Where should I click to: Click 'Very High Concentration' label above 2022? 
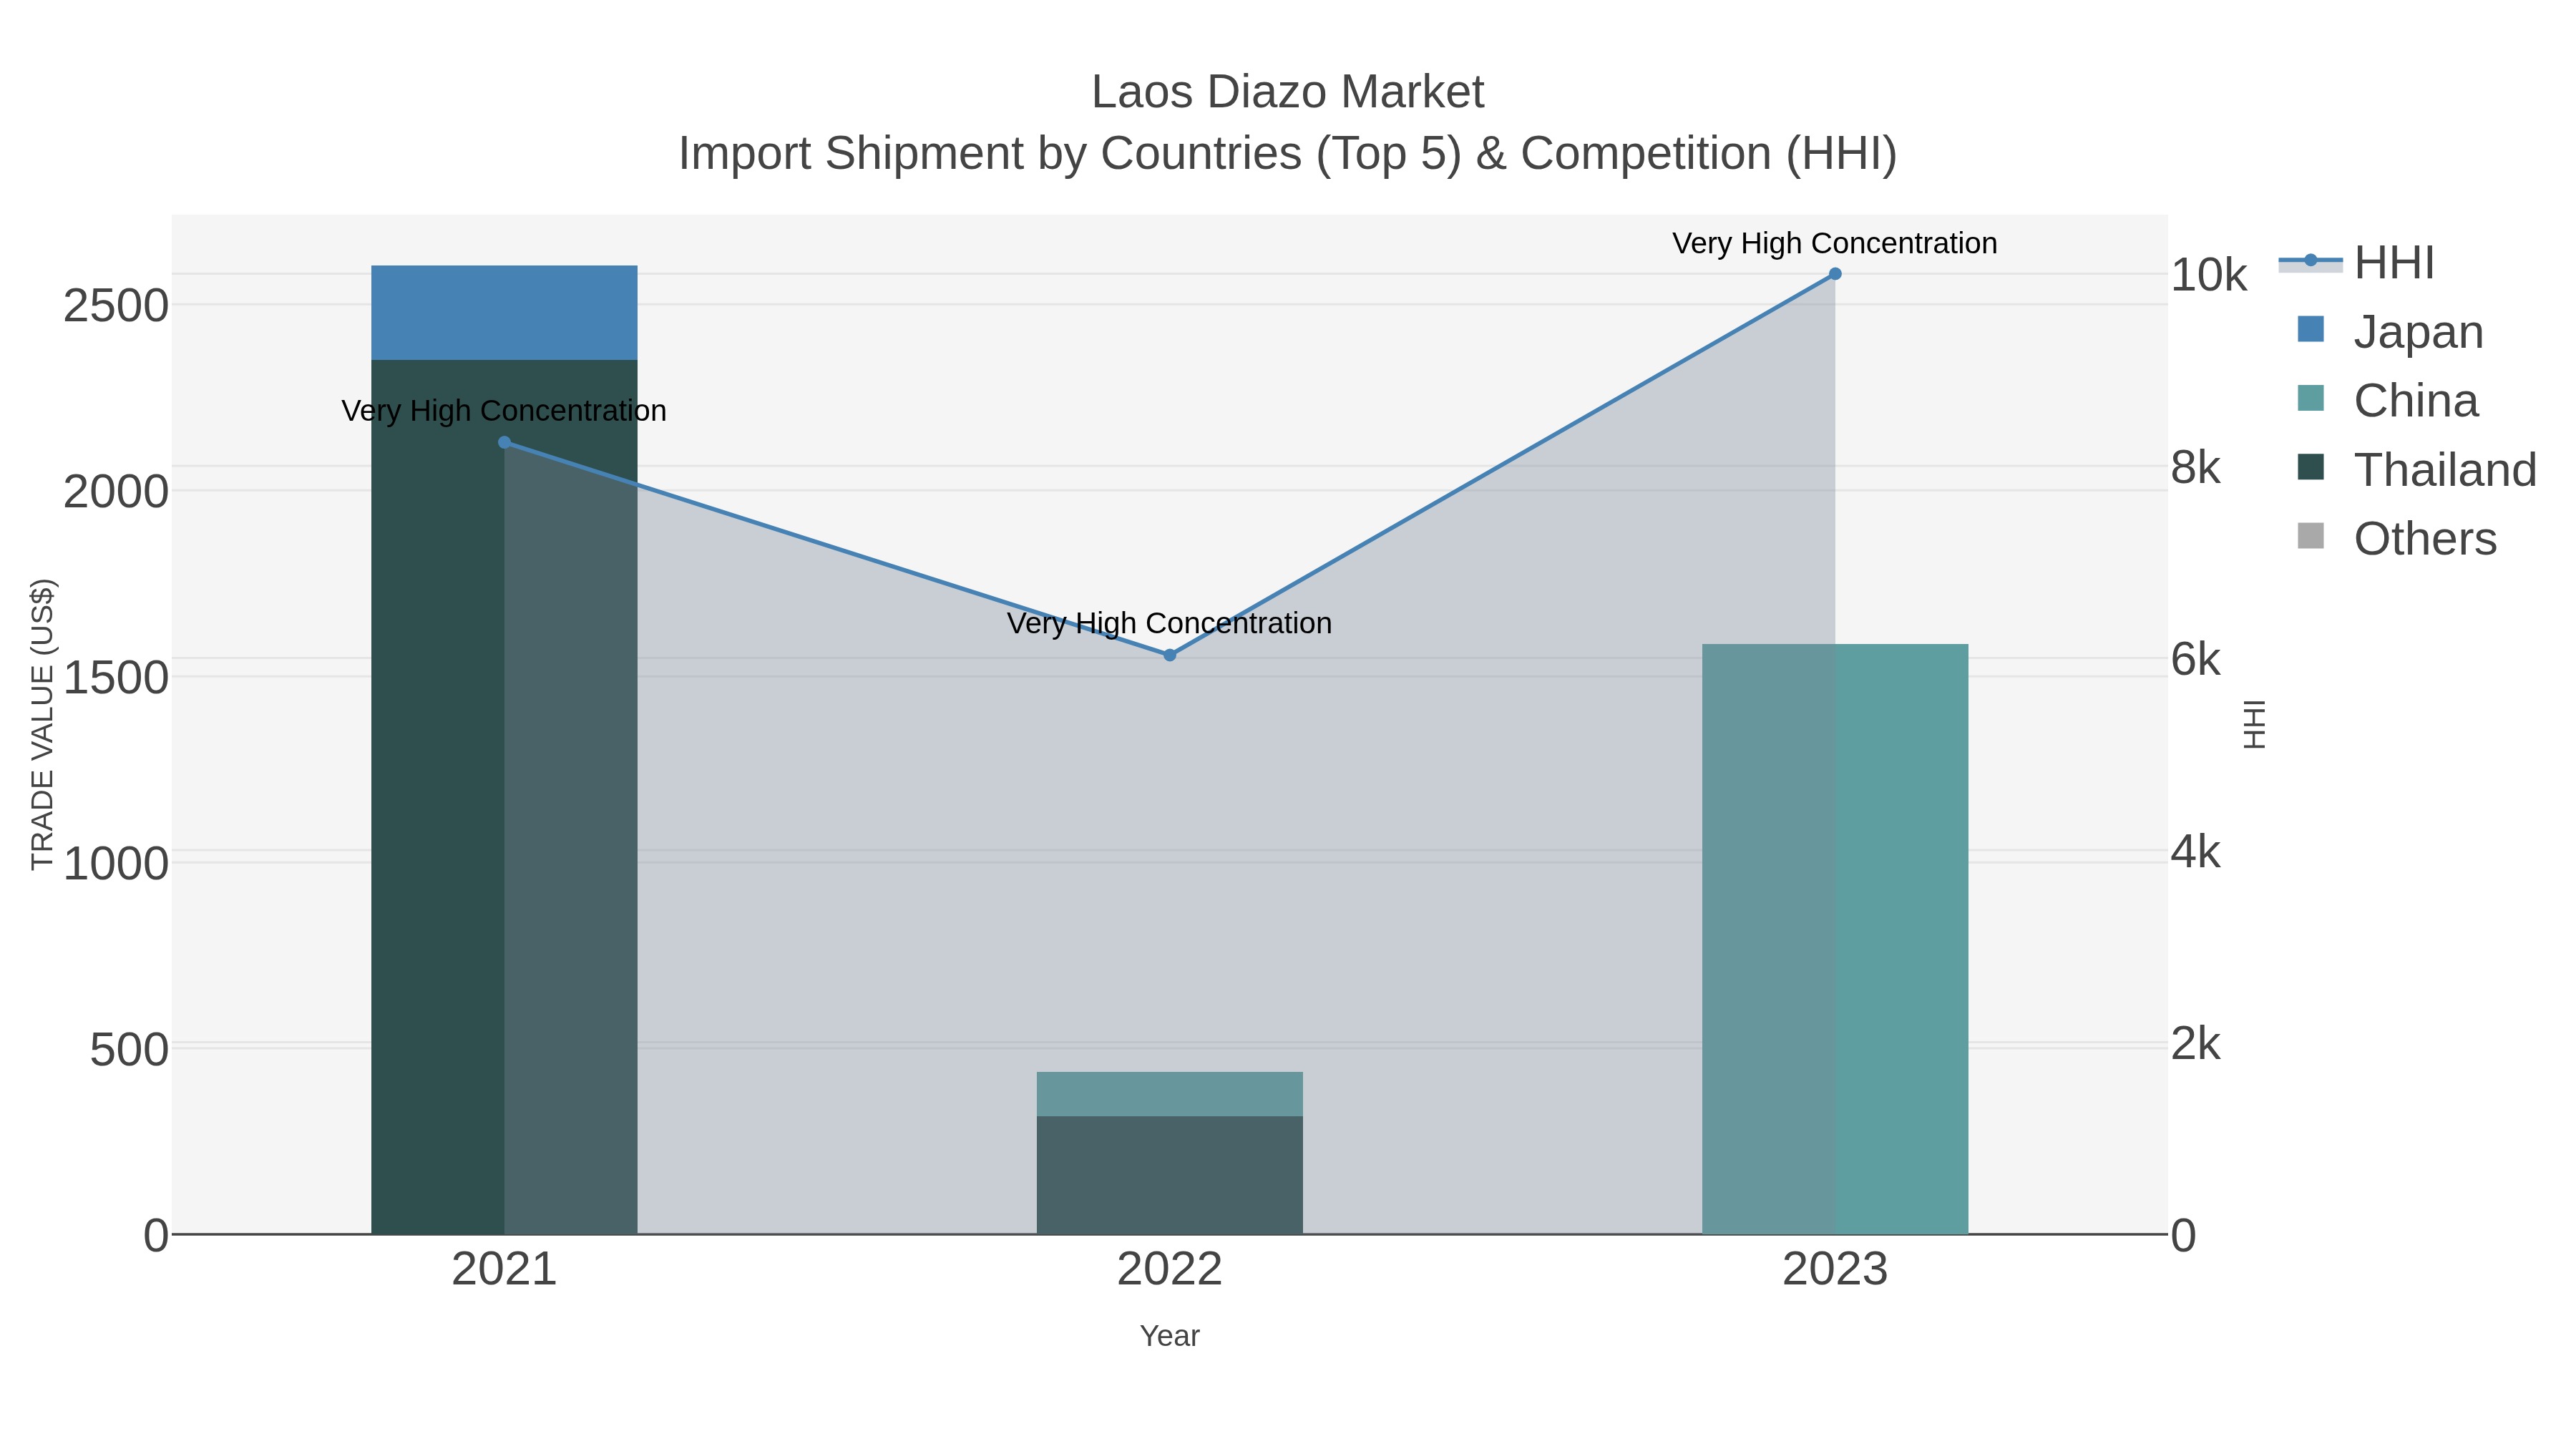pyautogui.click(x=1170, y=623)
